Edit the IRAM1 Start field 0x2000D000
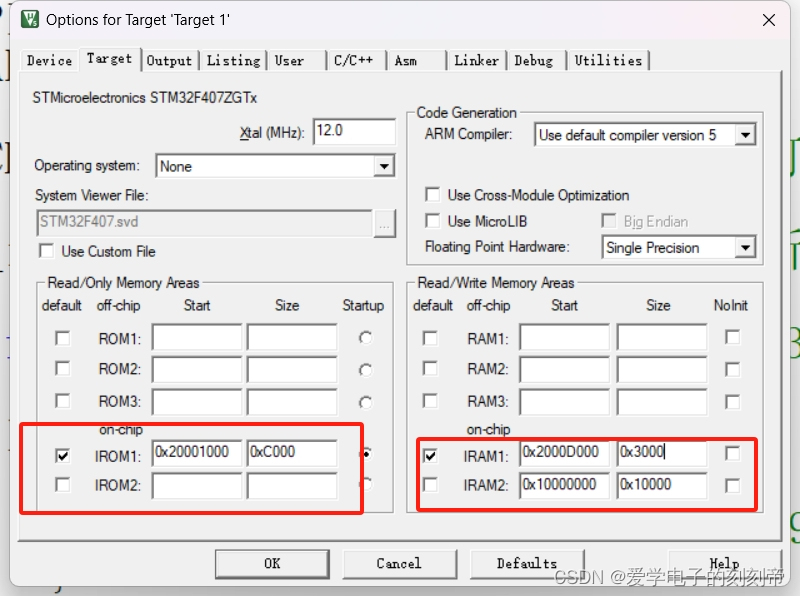800x596 pixels. coord(565,453)
